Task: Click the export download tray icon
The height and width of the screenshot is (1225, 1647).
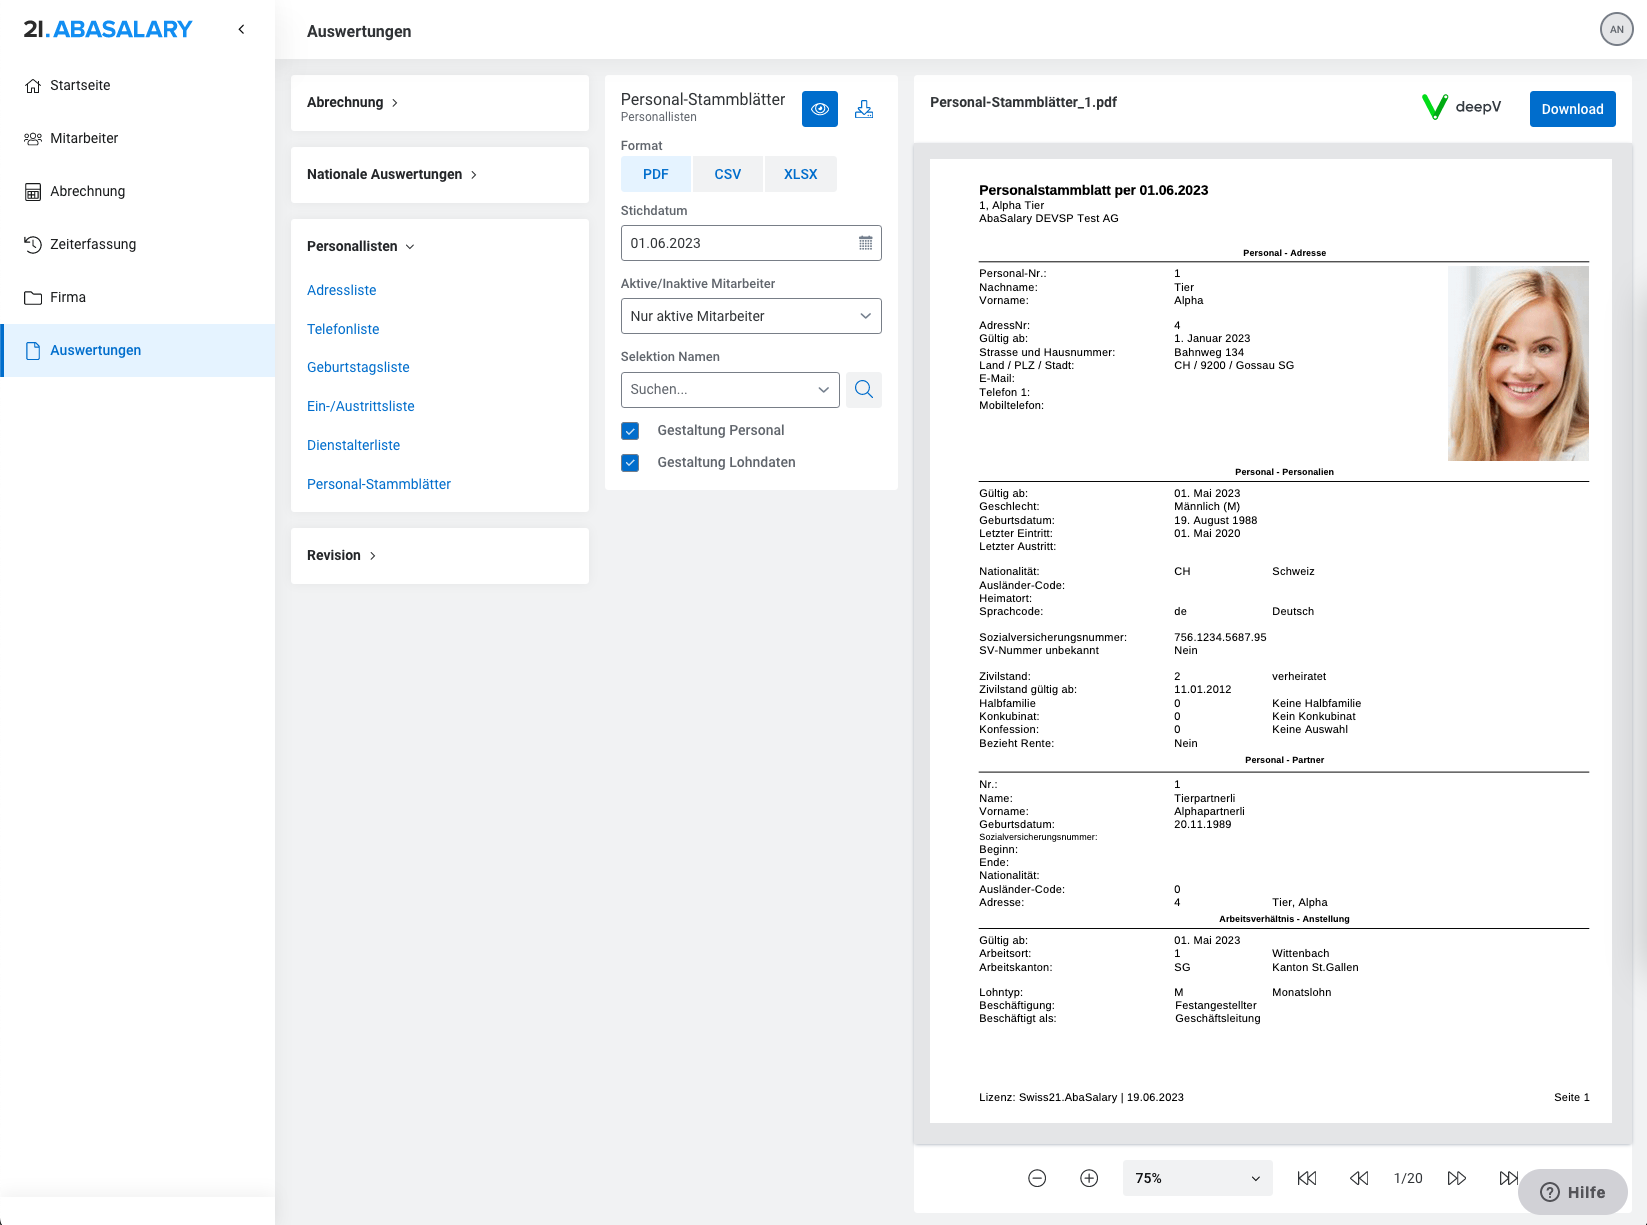Action: (864, 109)
